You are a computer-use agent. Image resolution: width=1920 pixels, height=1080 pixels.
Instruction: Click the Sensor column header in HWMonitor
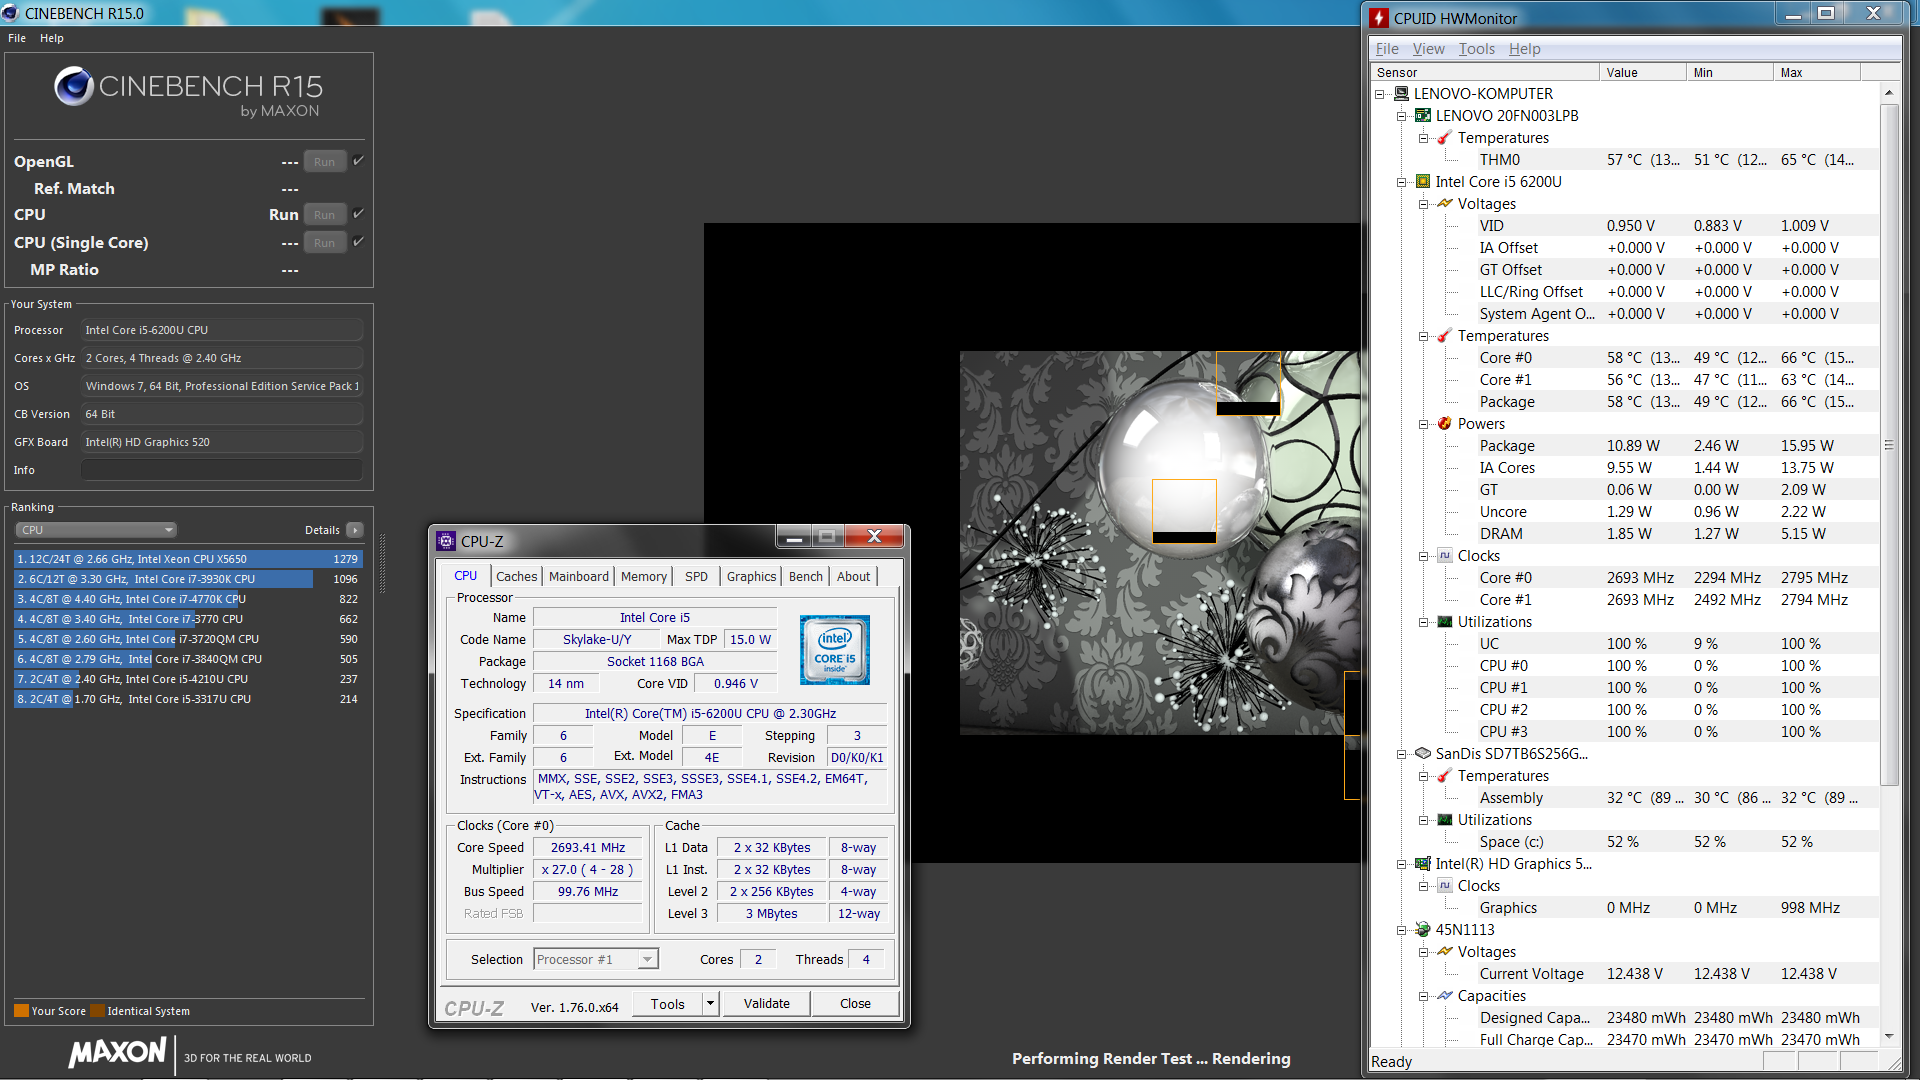click(x=1484, y=72)
